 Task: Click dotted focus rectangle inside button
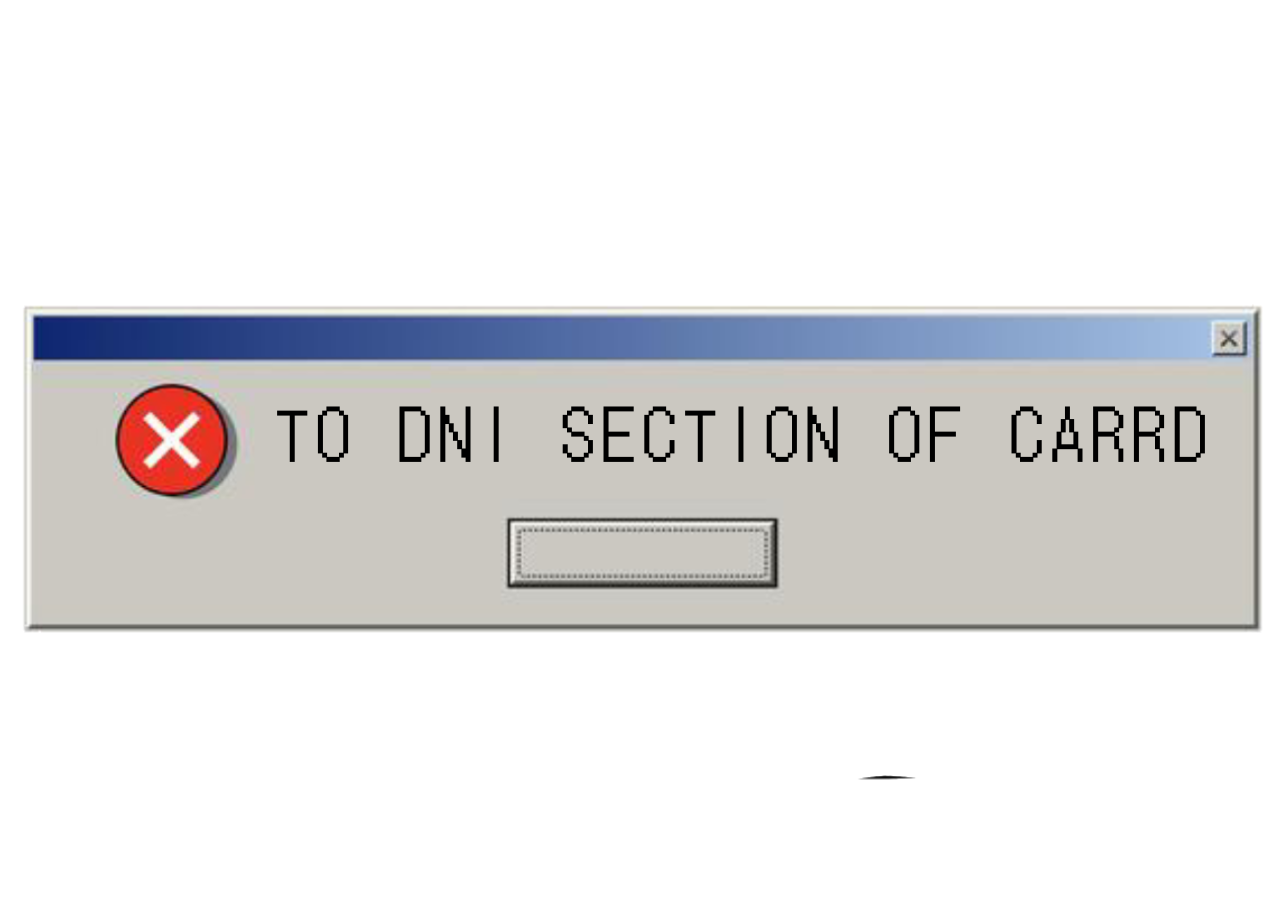click(x=642, y=553)
